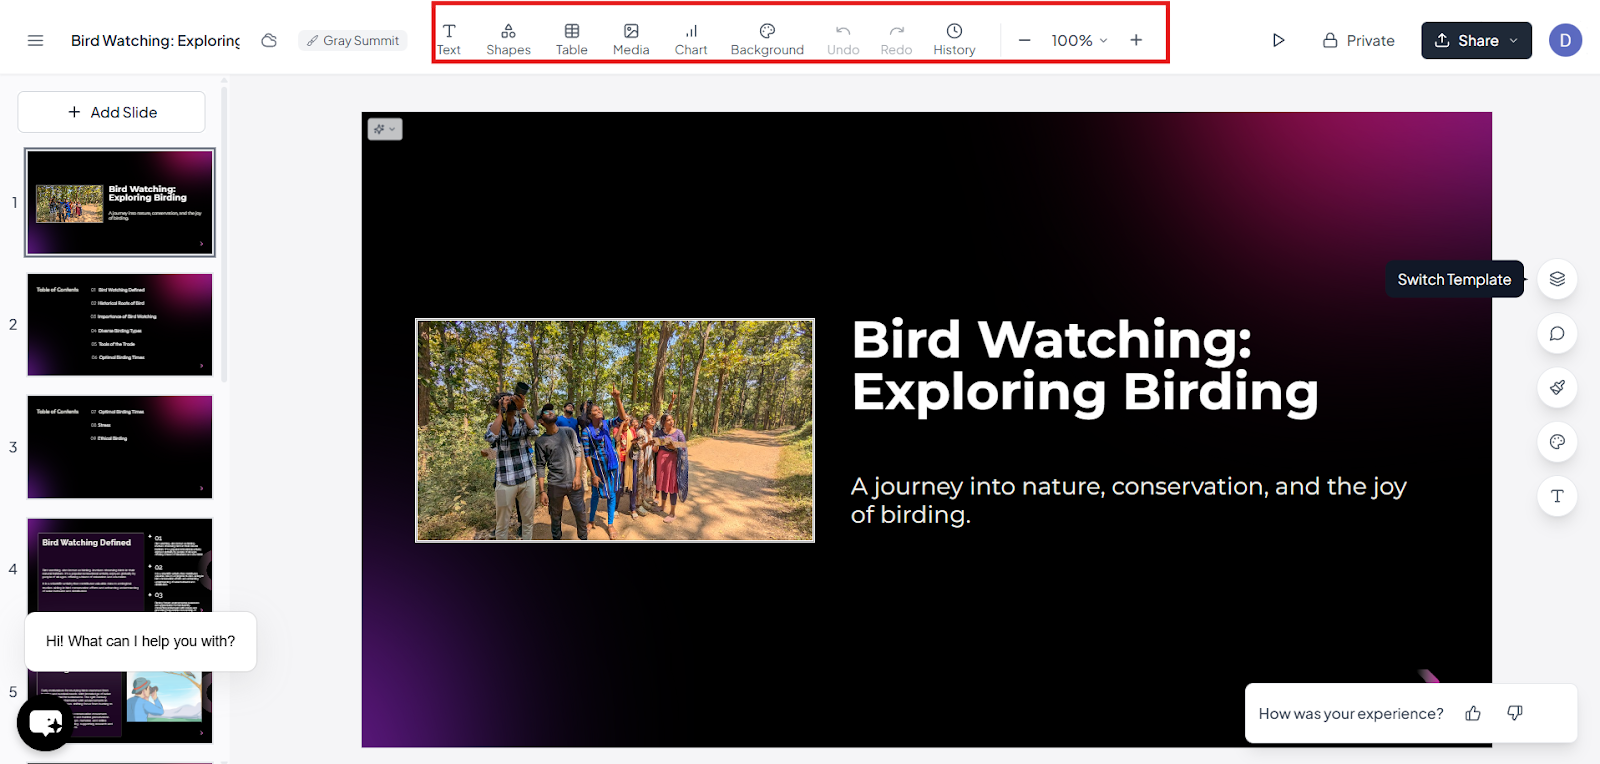Viewport: 1600px width, 764px height.
Task: Open version History
Action: pyautogui.click(x=954, y=40)
